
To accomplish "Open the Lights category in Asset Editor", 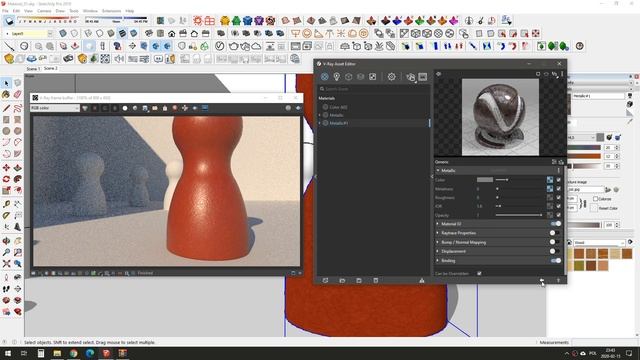I will click(336, 77).
